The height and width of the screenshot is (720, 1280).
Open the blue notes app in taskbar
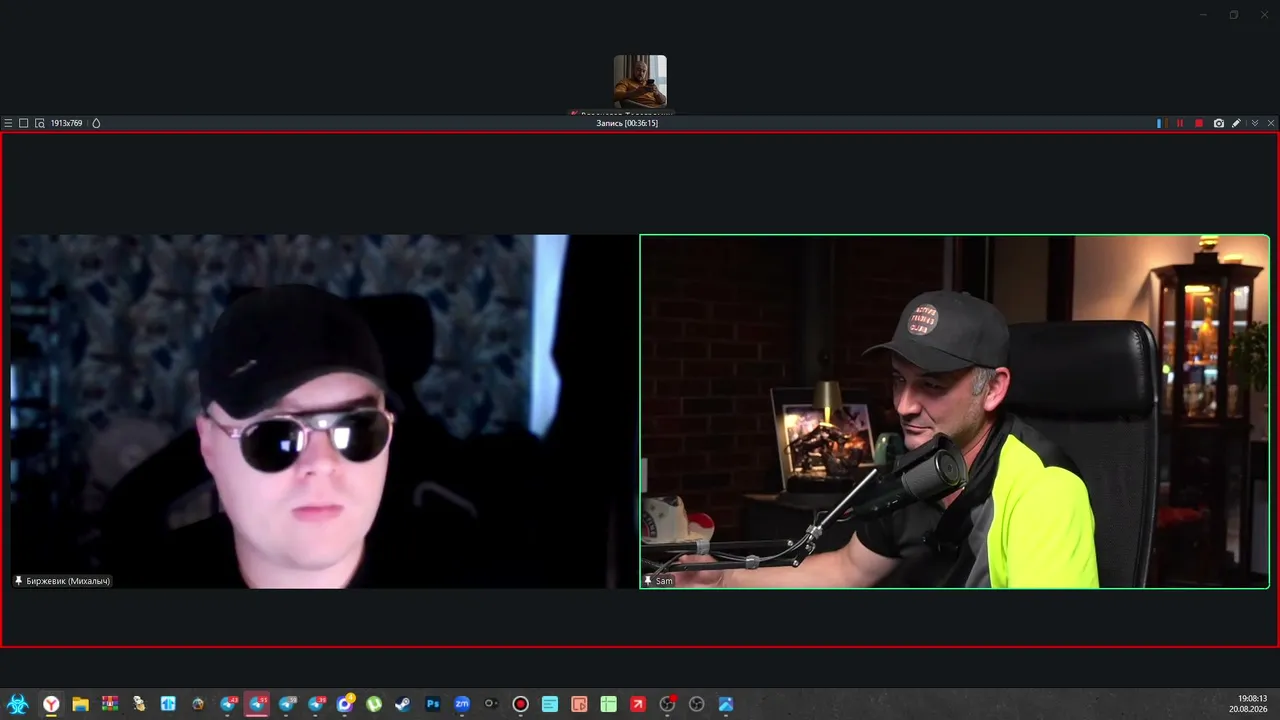point(550,704)
